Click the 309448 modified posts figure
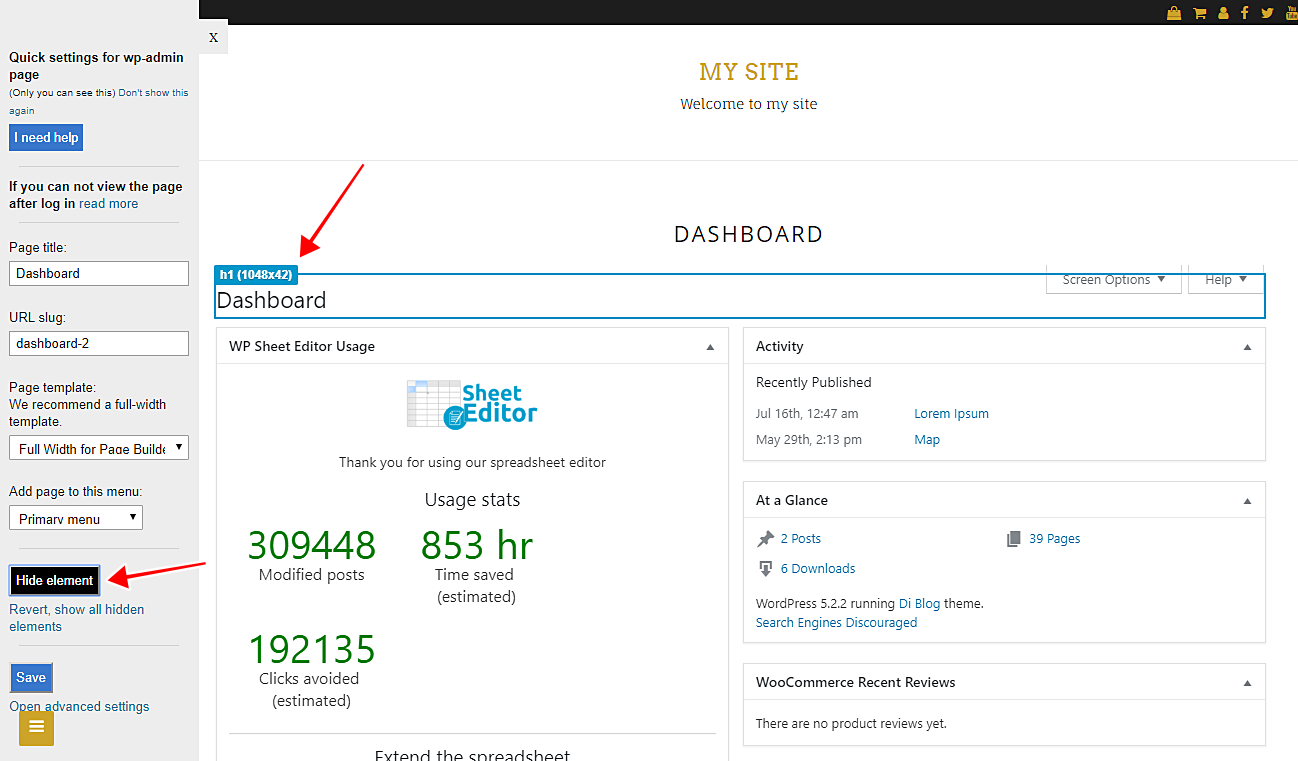The height and width of the screenshot is (761, 1298). [x=312, y=545]
